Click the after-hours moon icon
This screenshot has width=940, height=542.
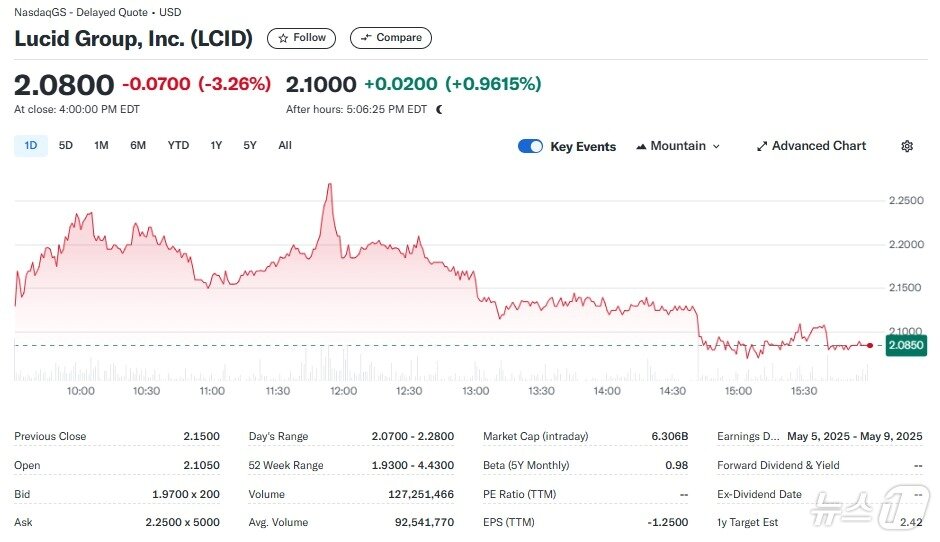coord(439,109)
